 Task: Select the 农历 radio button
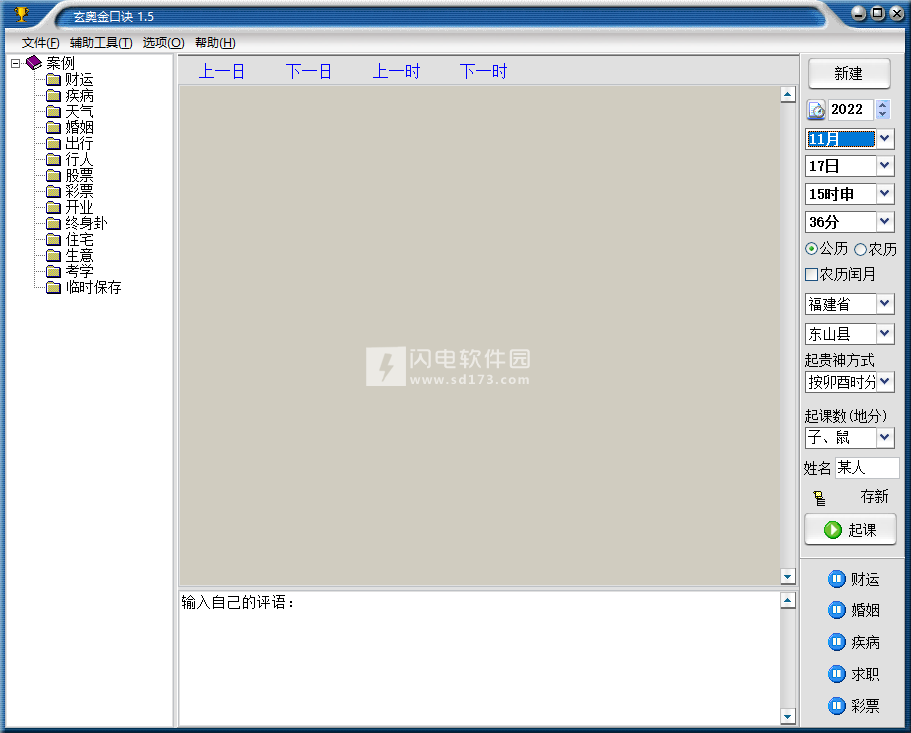860,249
